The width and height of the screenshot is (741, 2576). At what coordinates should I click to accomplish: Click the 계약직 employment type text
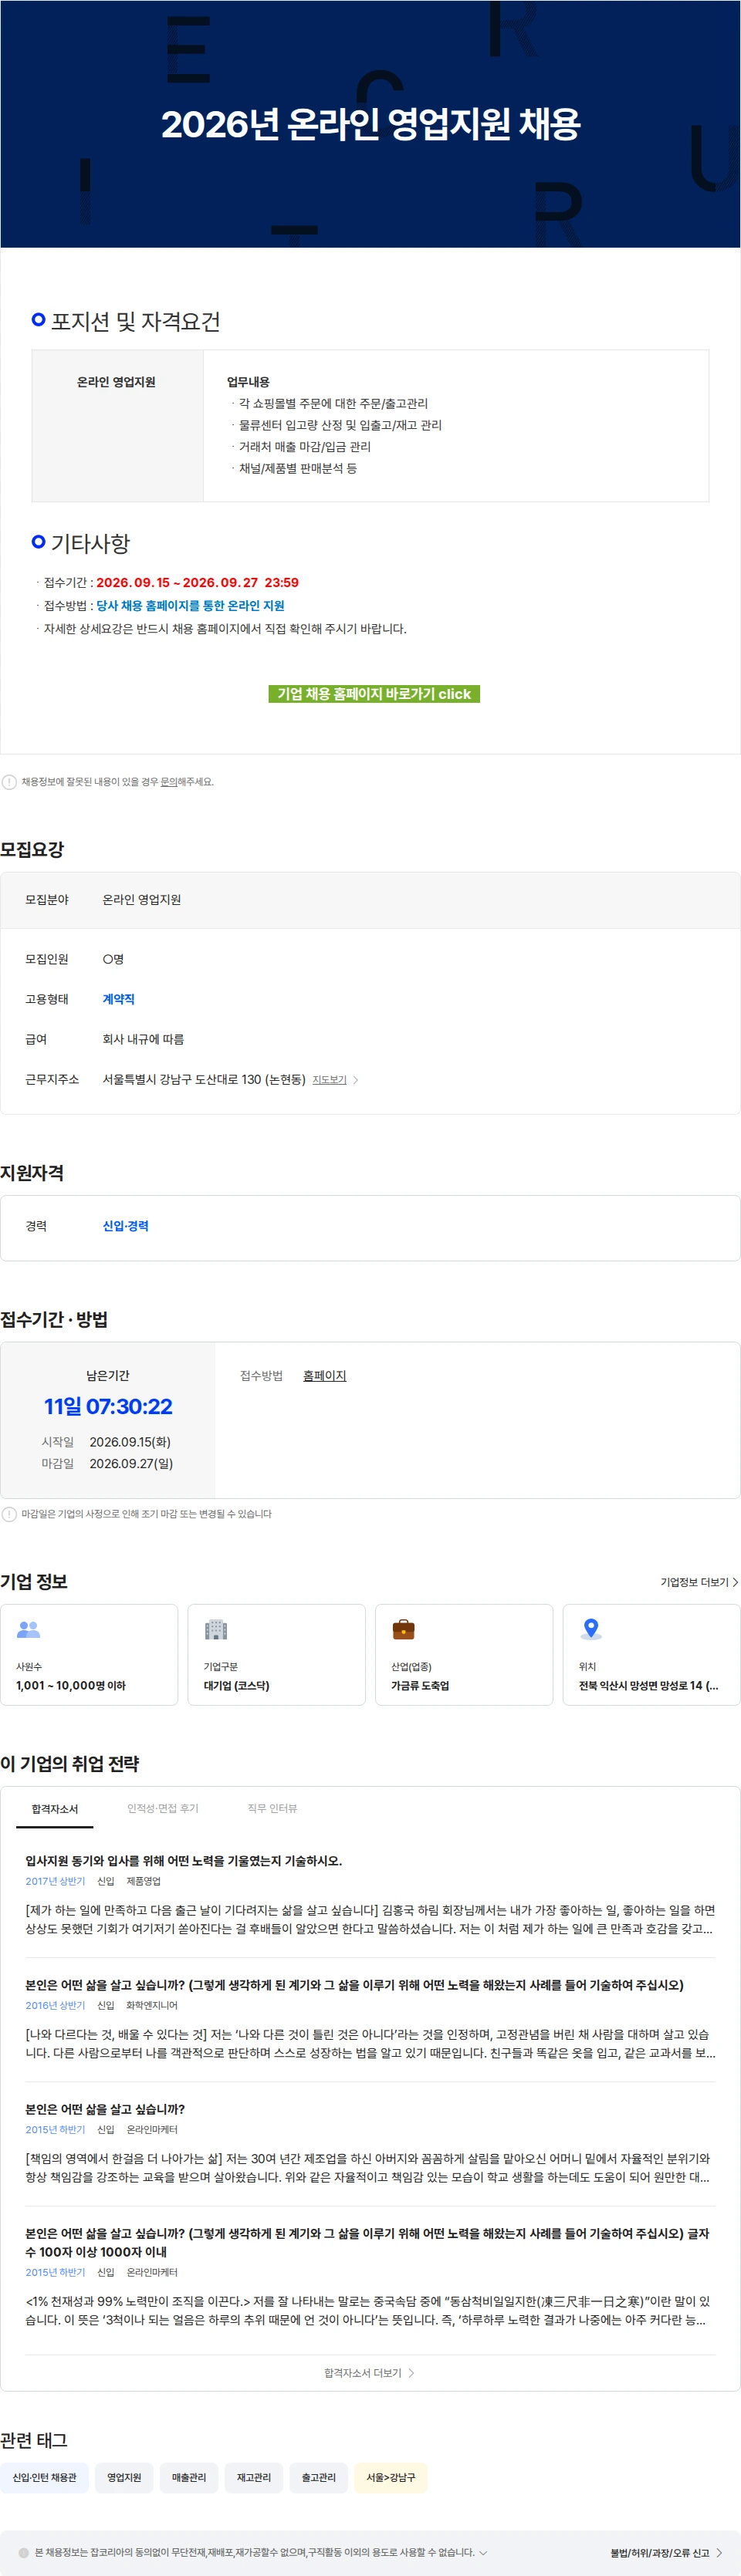coord(118,999)
